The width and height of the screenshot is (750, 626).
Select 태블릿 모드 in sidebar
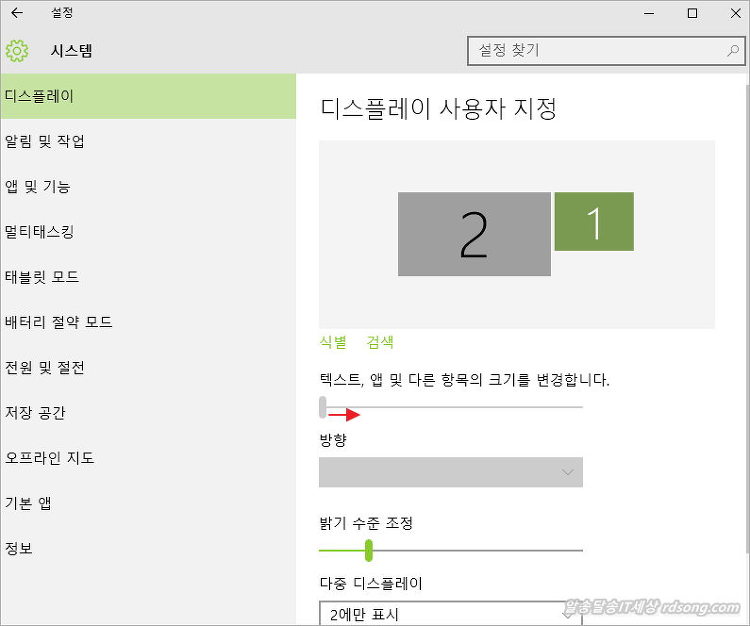point(42,277)
